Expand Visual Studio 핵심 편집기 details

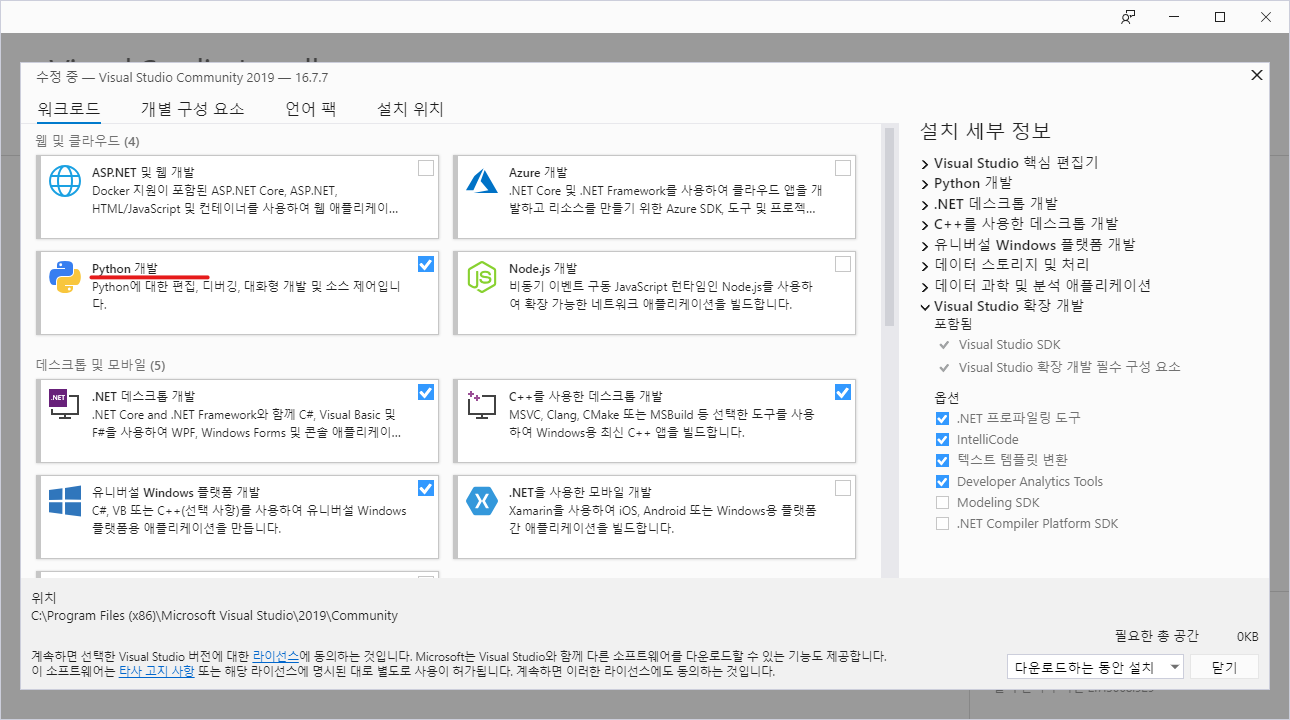point(925,163)
